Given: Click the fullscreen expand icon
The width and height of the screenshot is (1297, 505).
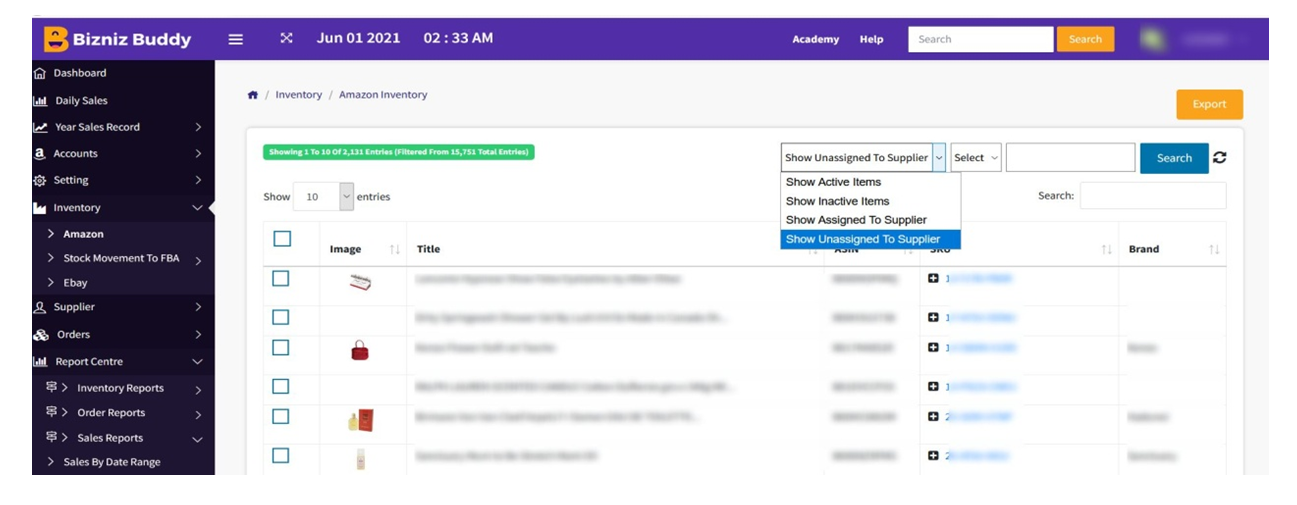Looking at the screenshot, I should (x=286, y=38).
